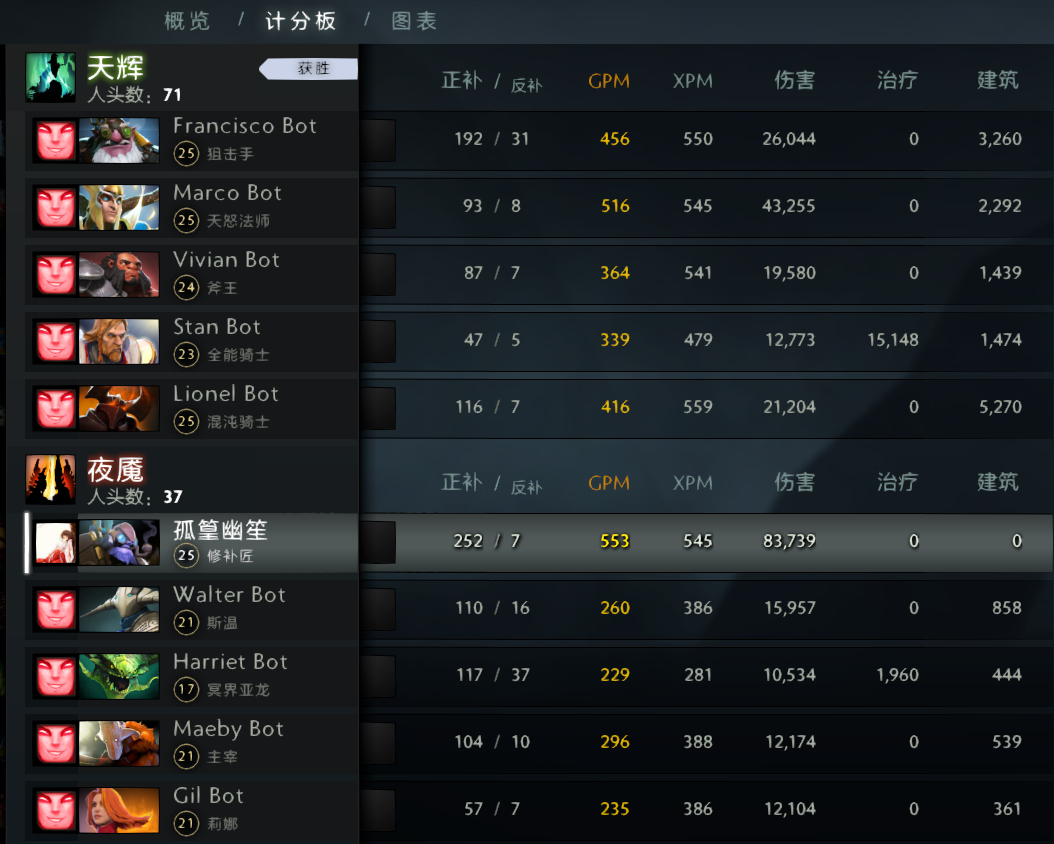Click the Radiant GPM column header
The height and width of the screenshot is (844, 1054).
coord(609,81)
